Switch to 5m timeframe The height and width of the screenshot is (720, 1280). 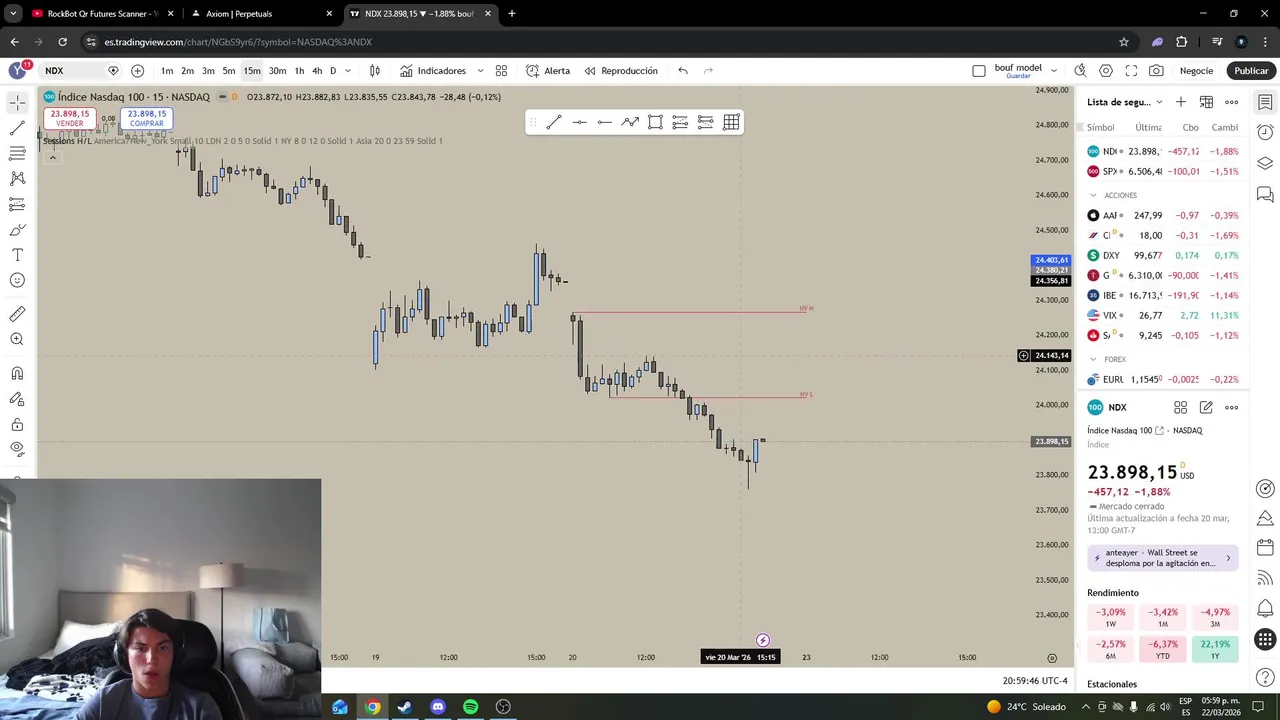[229, 71]
